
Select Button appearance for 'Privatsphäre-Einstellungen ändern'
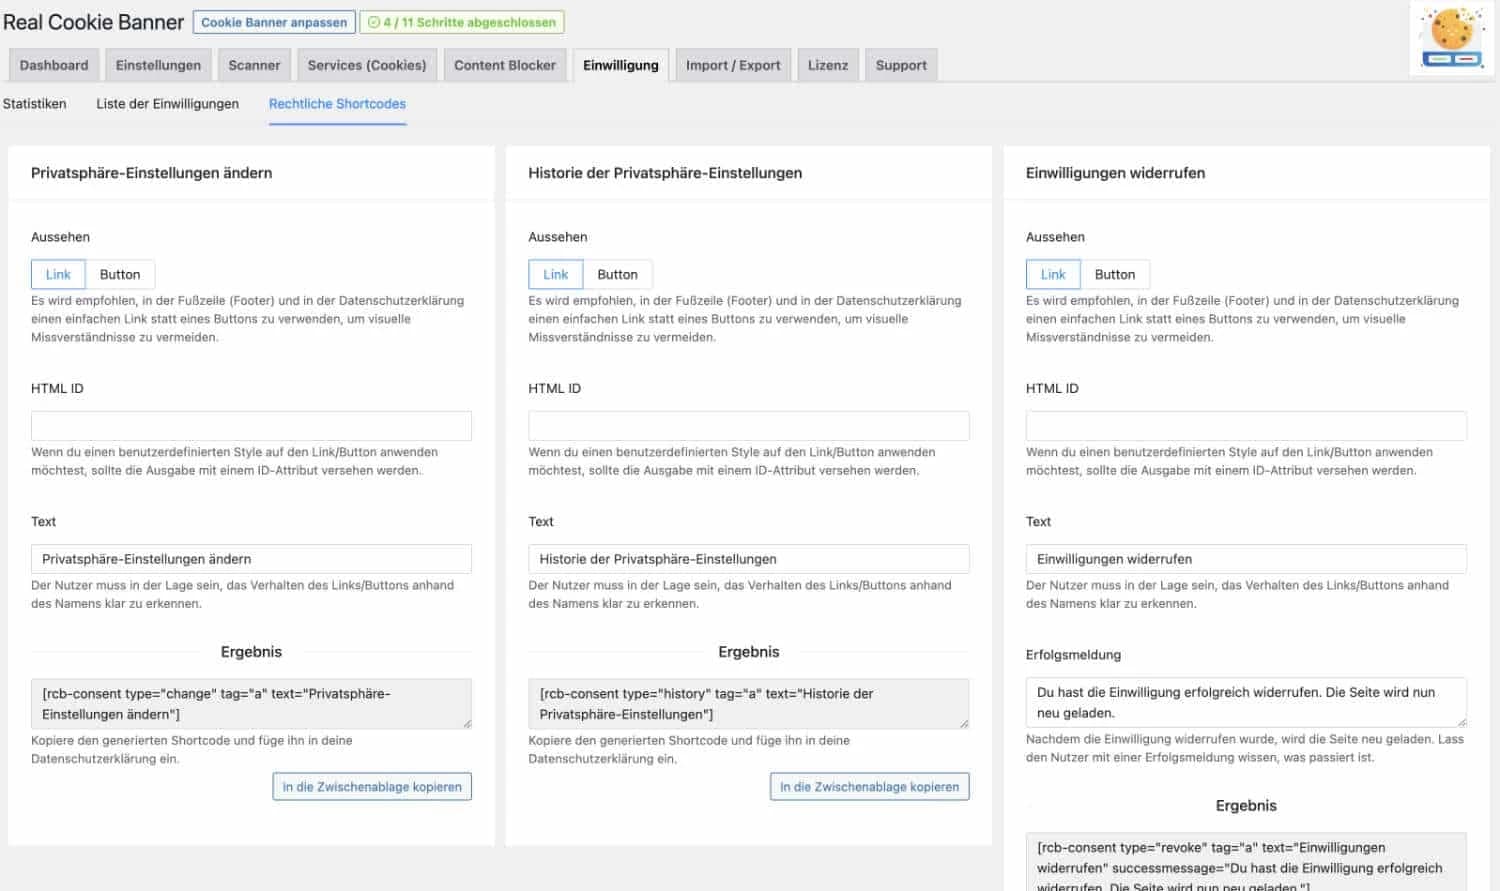[120, 274]
